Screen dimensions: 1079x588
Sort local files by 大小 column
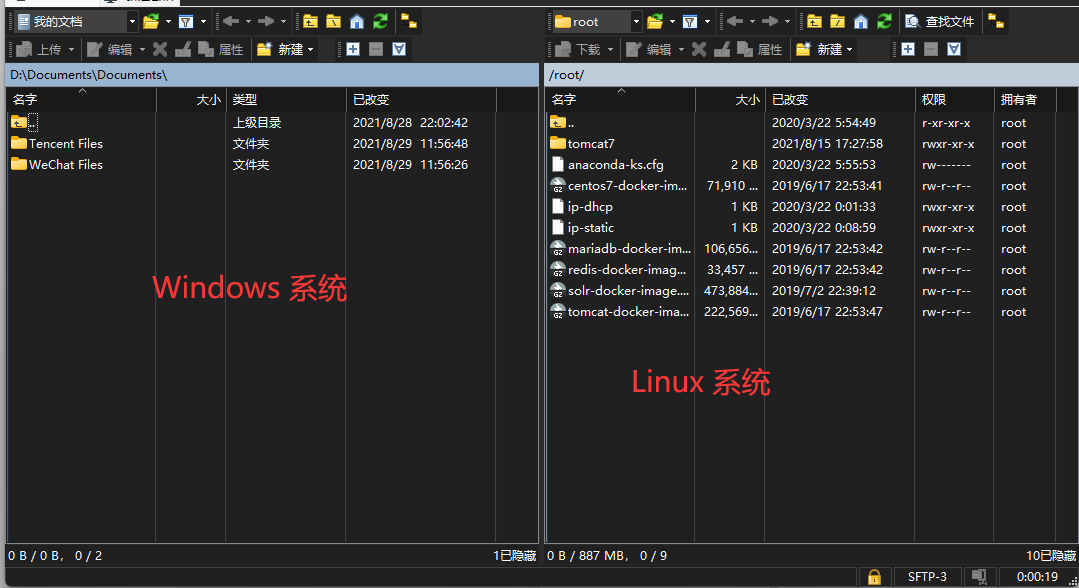tap(191, 100)
